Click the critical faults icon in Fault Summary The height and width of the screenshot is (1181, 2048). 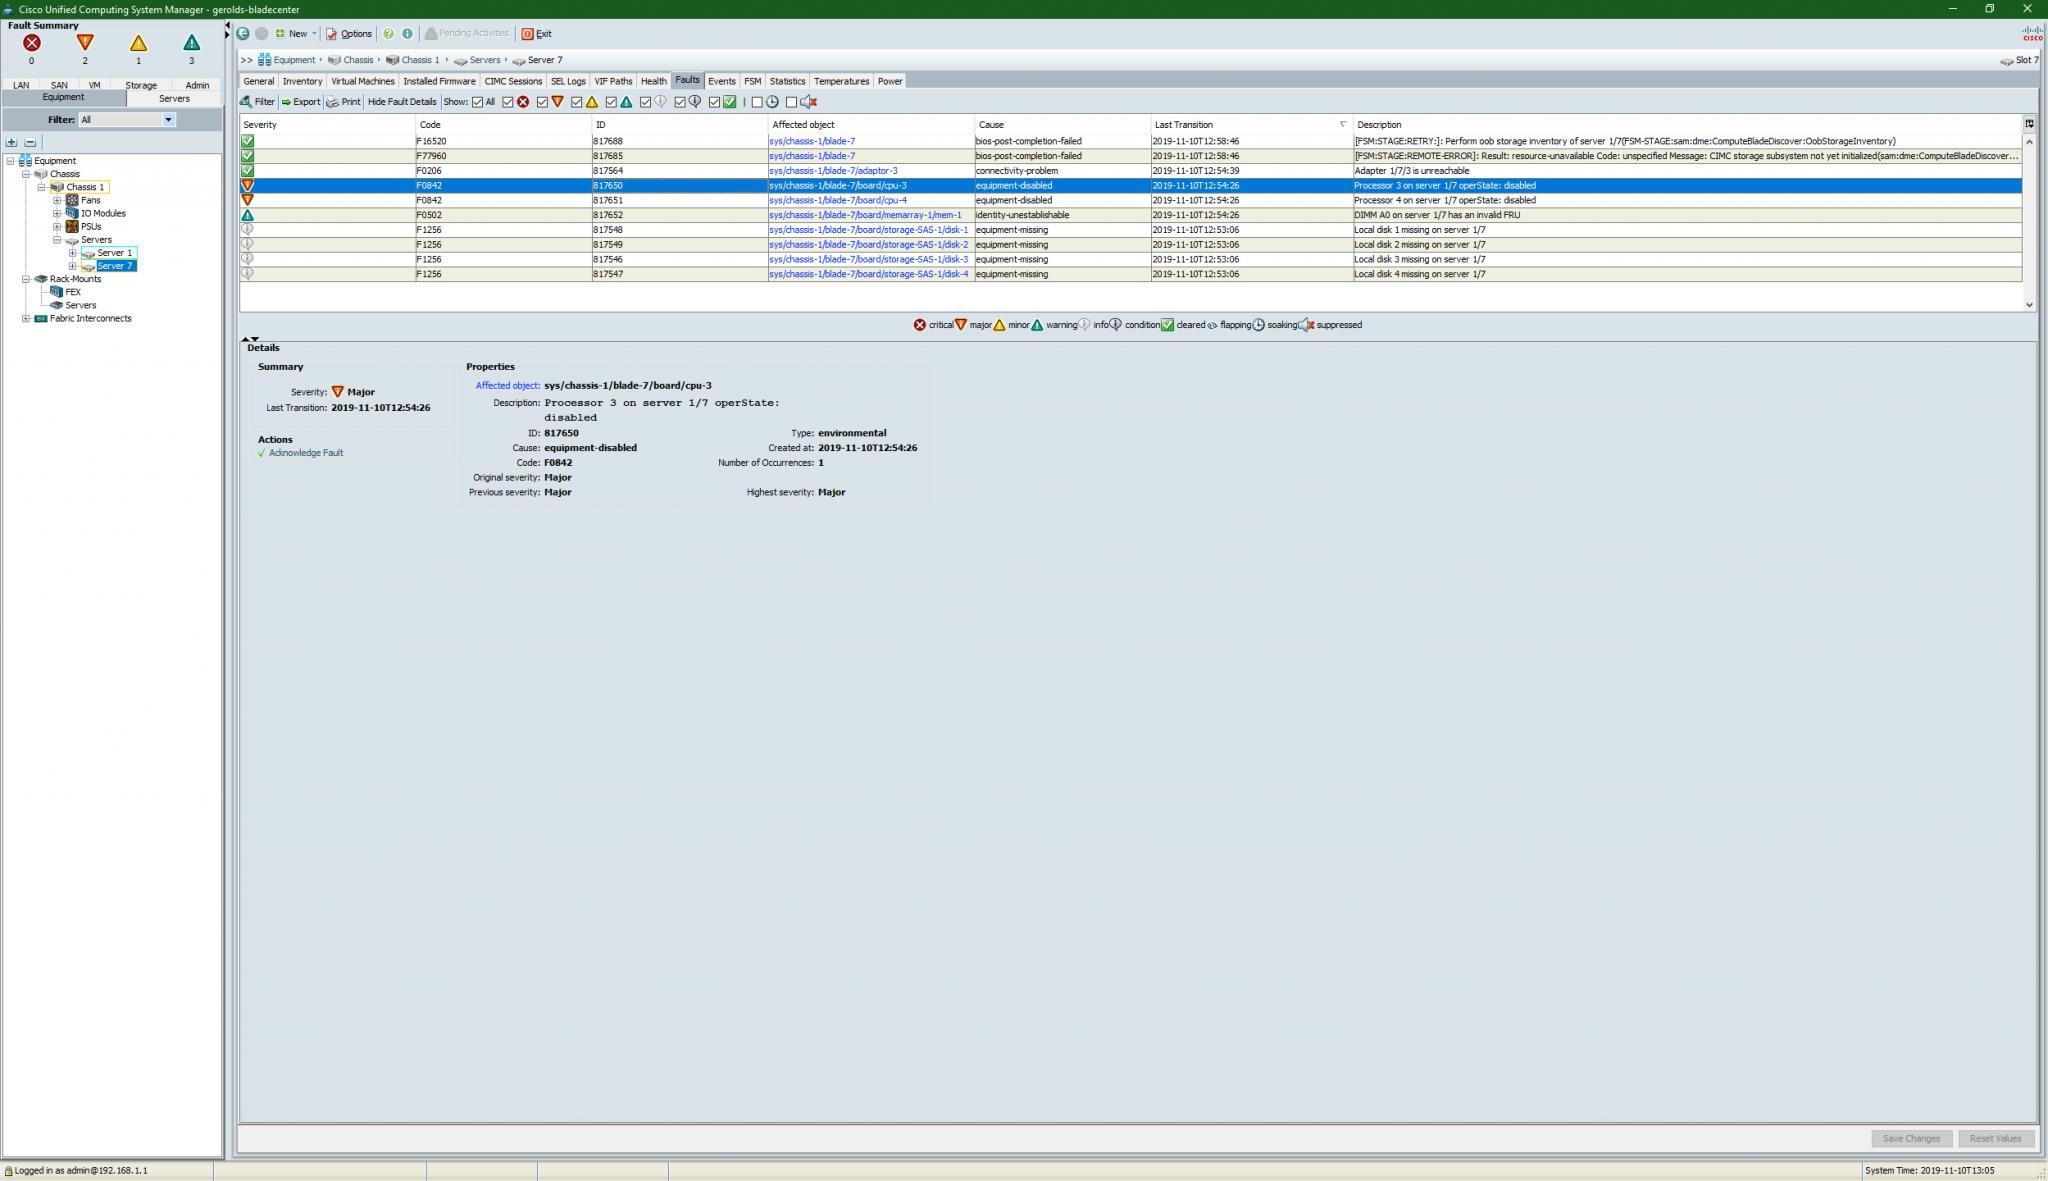tap(32, 43)
